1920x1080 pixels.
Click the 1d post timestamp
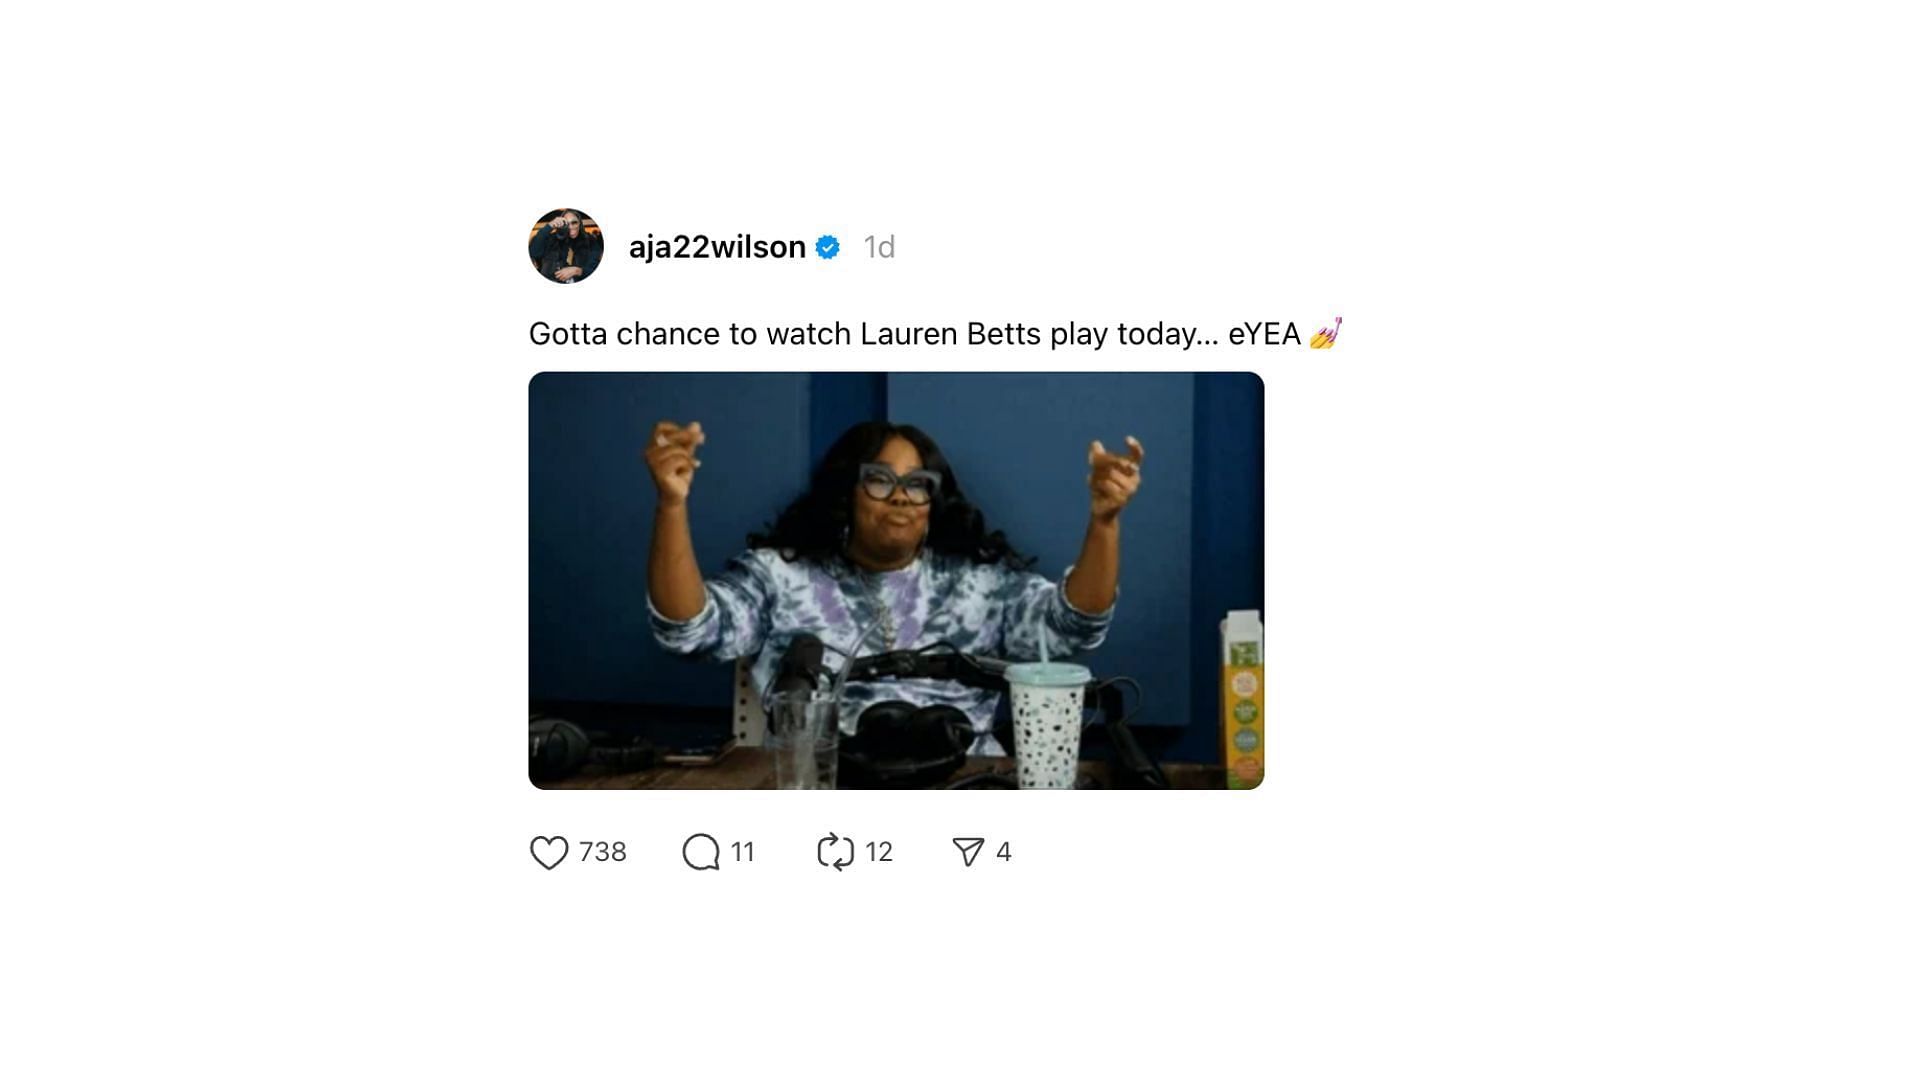point(879,247)
